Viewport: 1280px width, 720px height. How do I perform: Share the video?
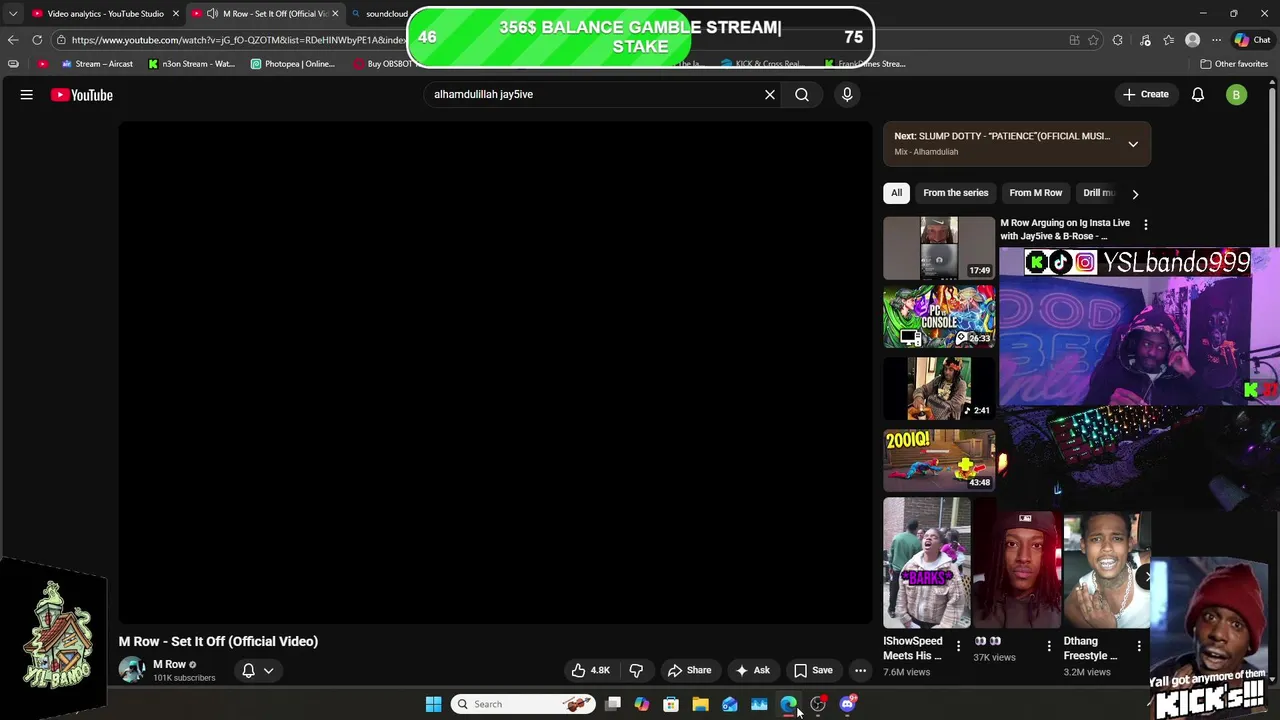(x=689, y=671)
